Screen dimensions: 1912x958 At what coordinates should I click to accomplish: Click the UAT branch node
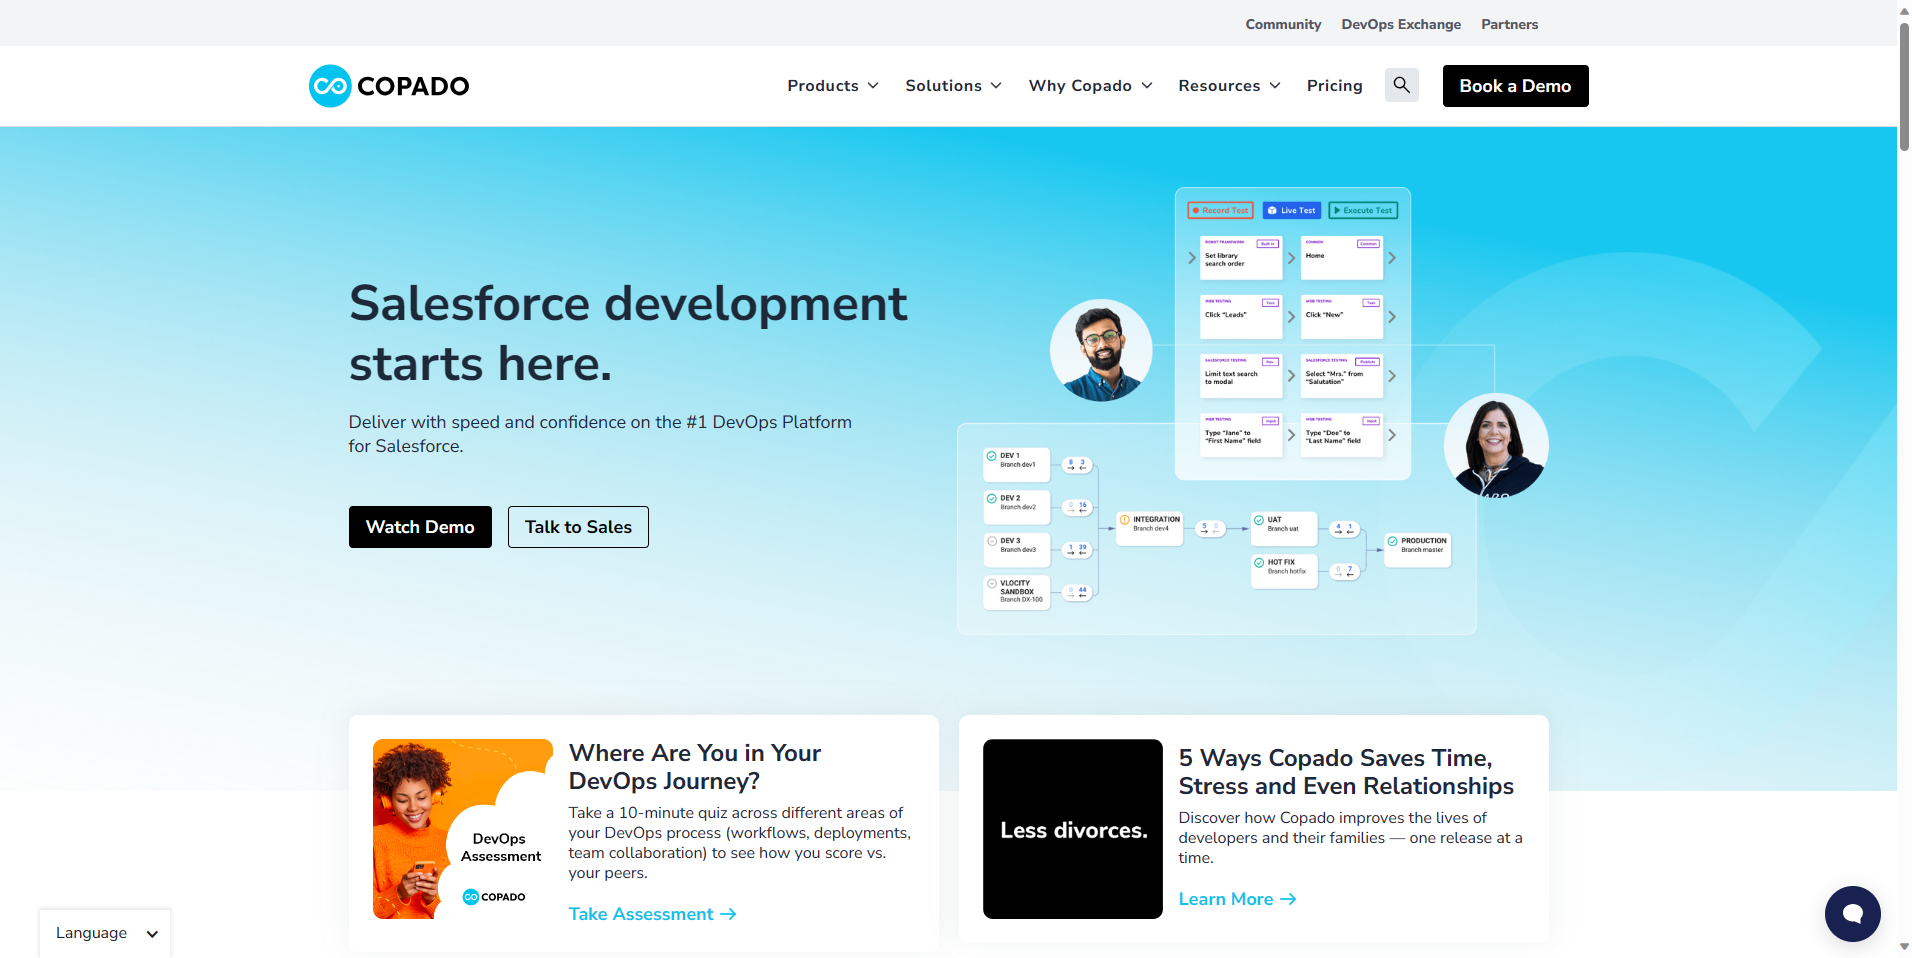coord(1284,528)
